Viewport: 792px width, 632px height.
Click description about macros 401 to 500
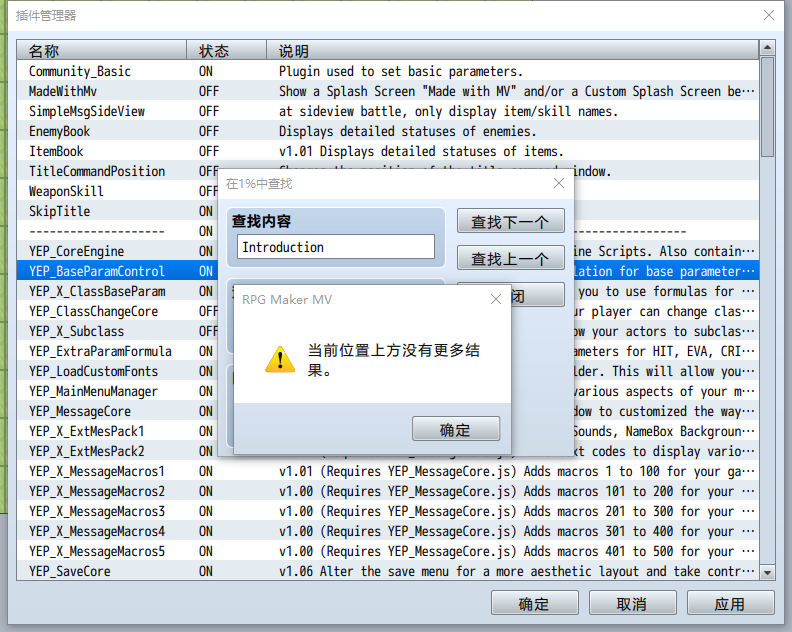click(x=517, y=551)
